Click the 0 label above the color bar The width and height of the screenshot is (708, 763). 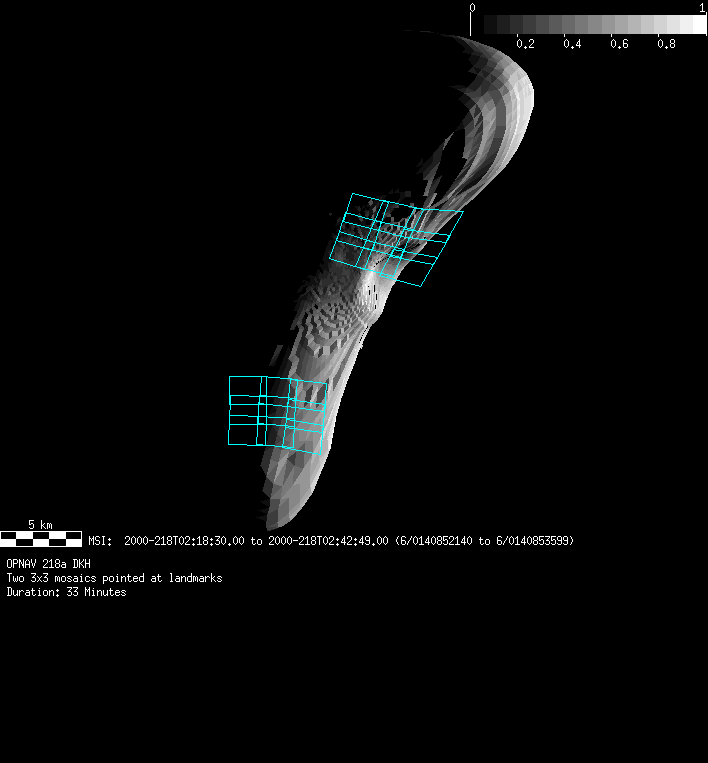tap(473, 8)
